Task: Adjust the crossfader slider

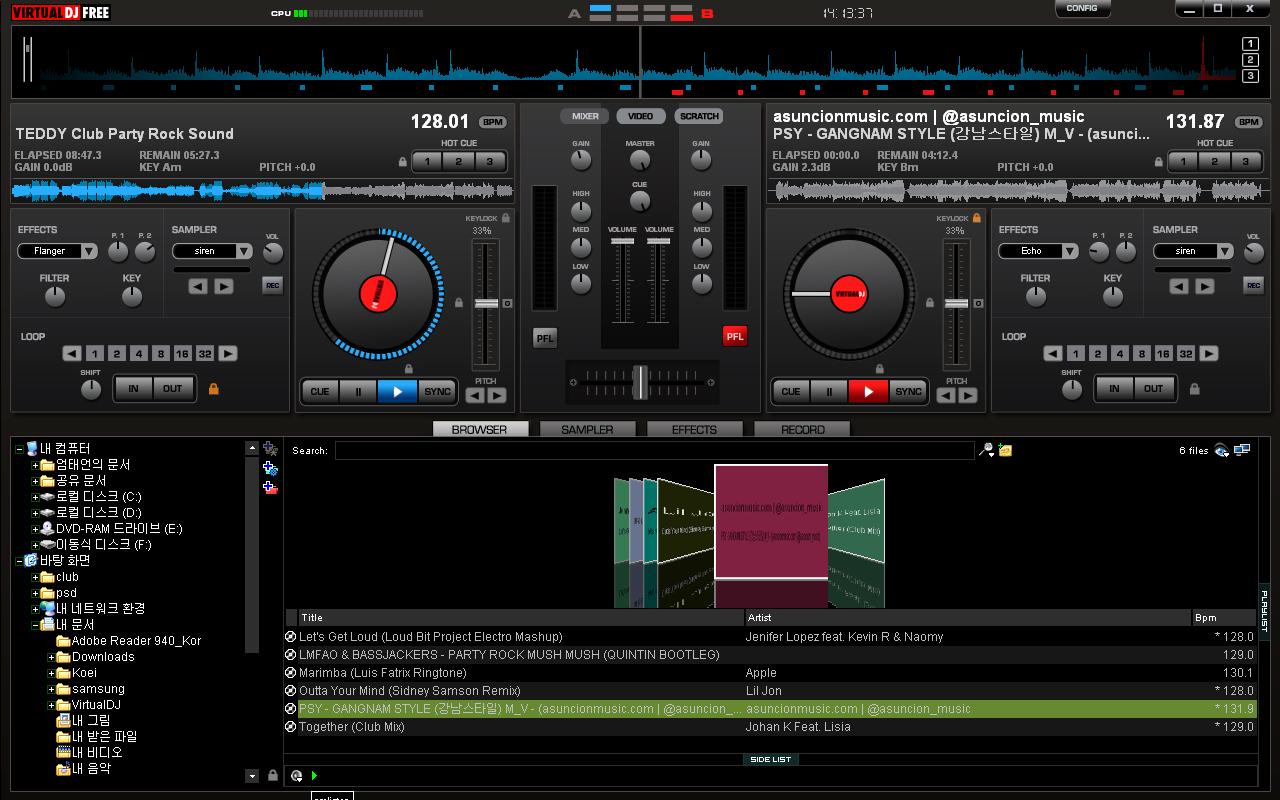Action: point(640,382)
